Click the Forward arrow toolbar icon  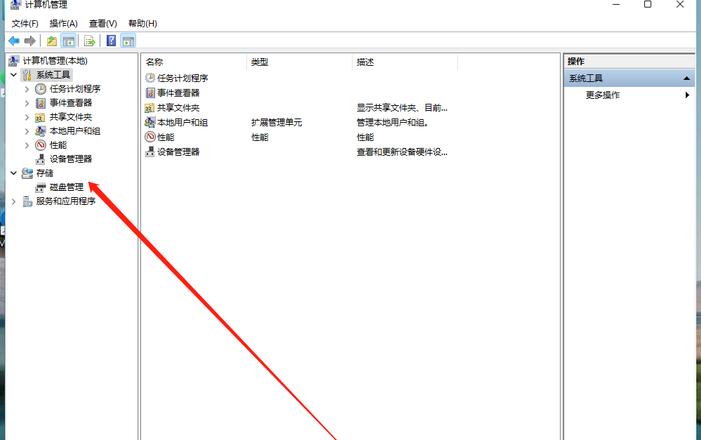30,41
